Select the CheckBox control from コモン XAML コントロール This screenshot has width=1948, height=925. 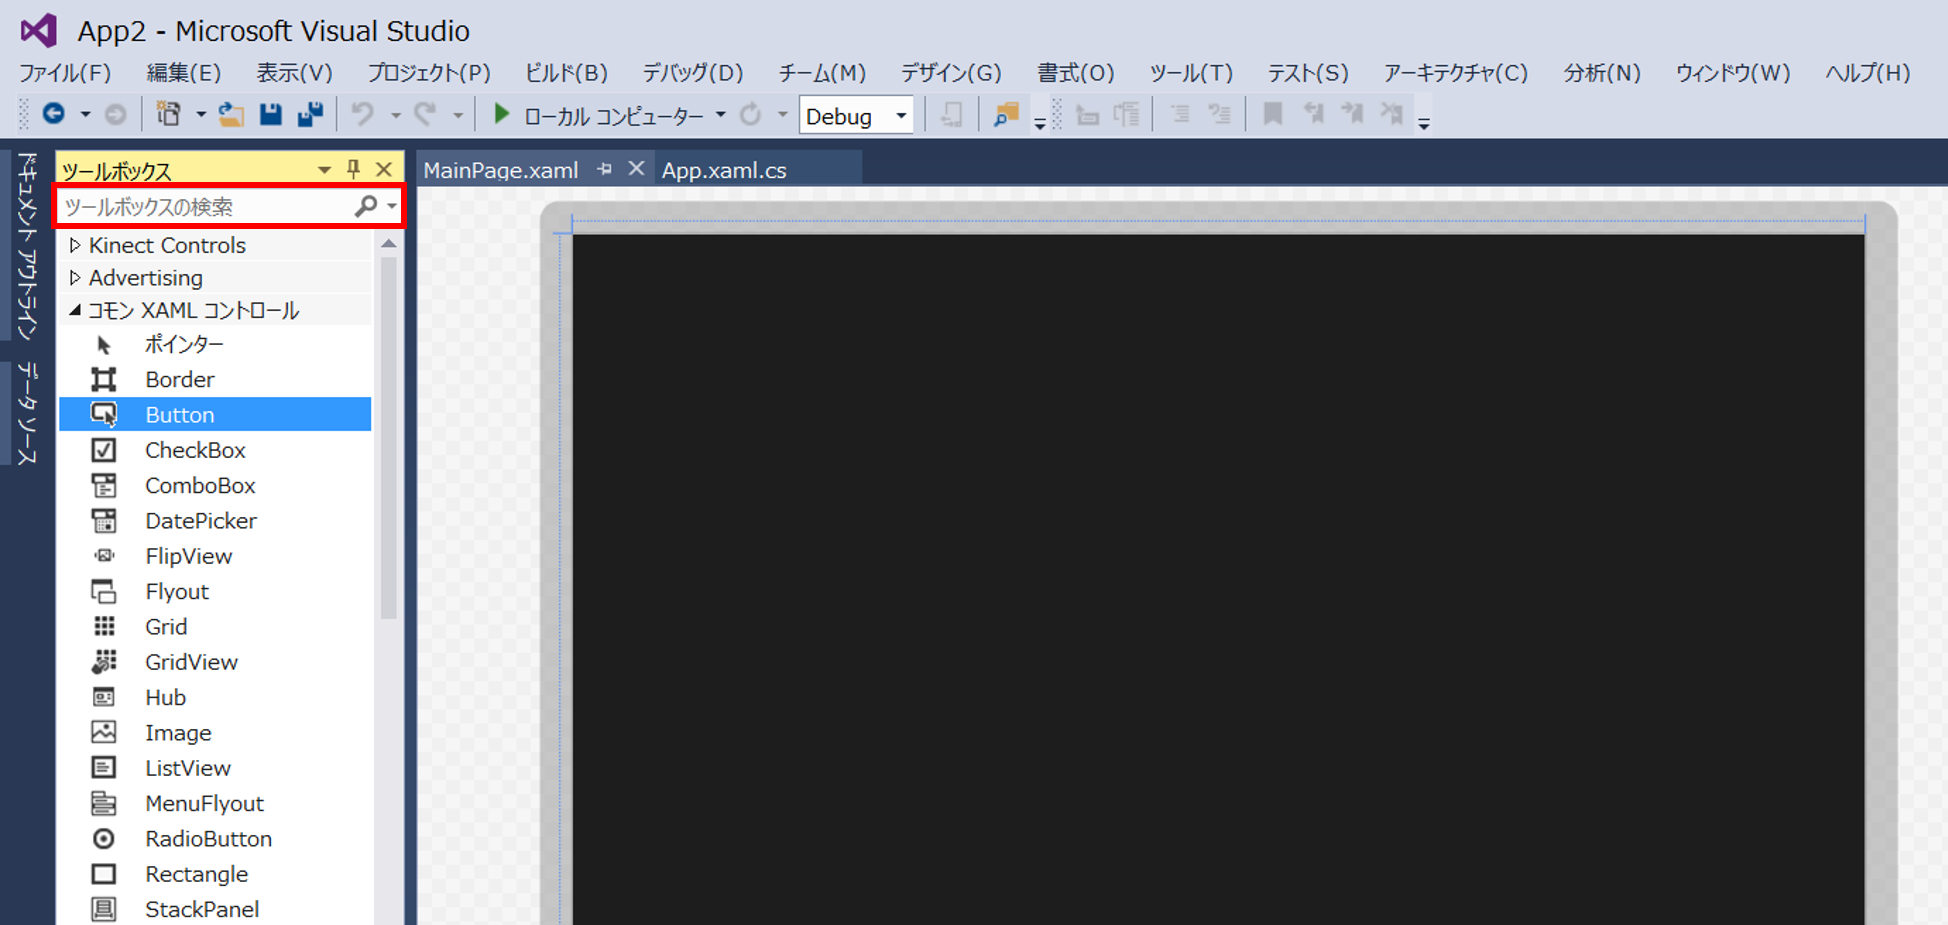click(x=195, y=449)
